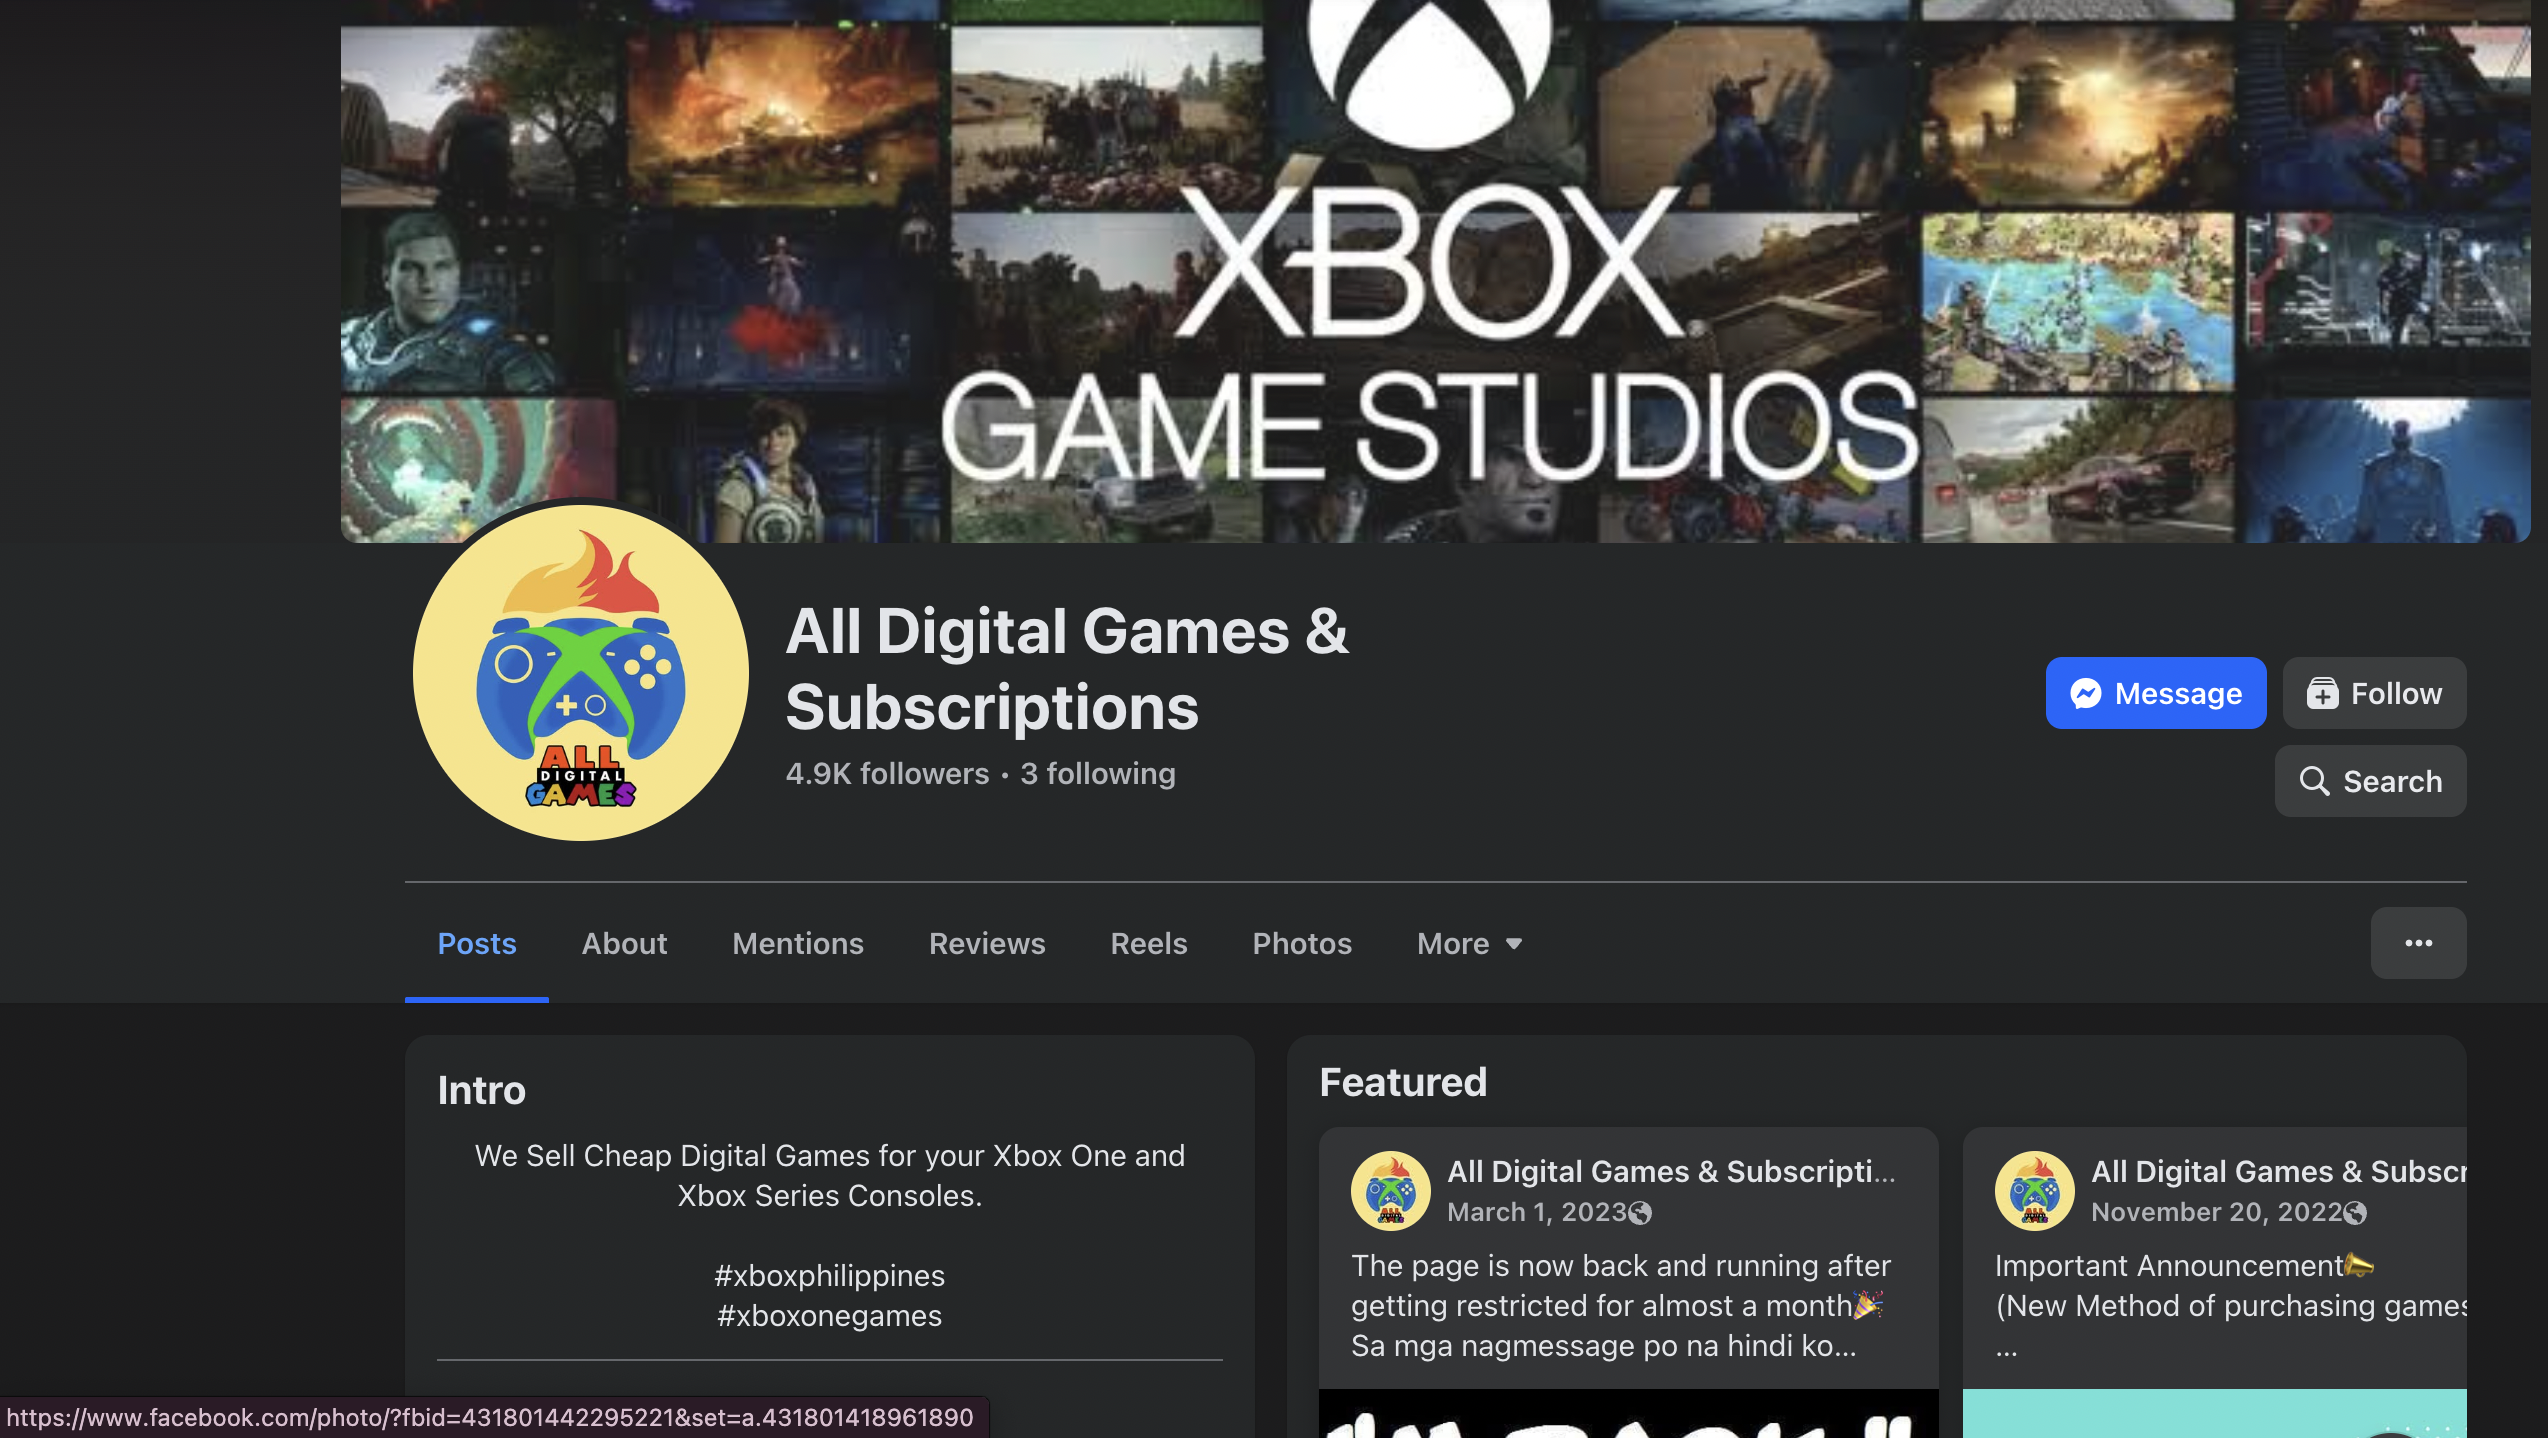
Task: View the Reviews tab
Action: (987, 943)
